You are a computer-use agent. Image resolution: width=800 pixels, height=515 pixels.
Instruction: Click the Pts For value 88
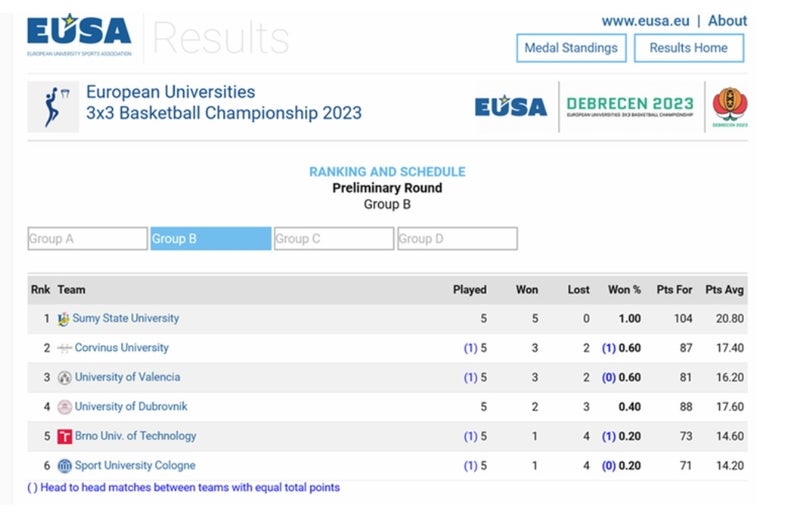point(686,407)
